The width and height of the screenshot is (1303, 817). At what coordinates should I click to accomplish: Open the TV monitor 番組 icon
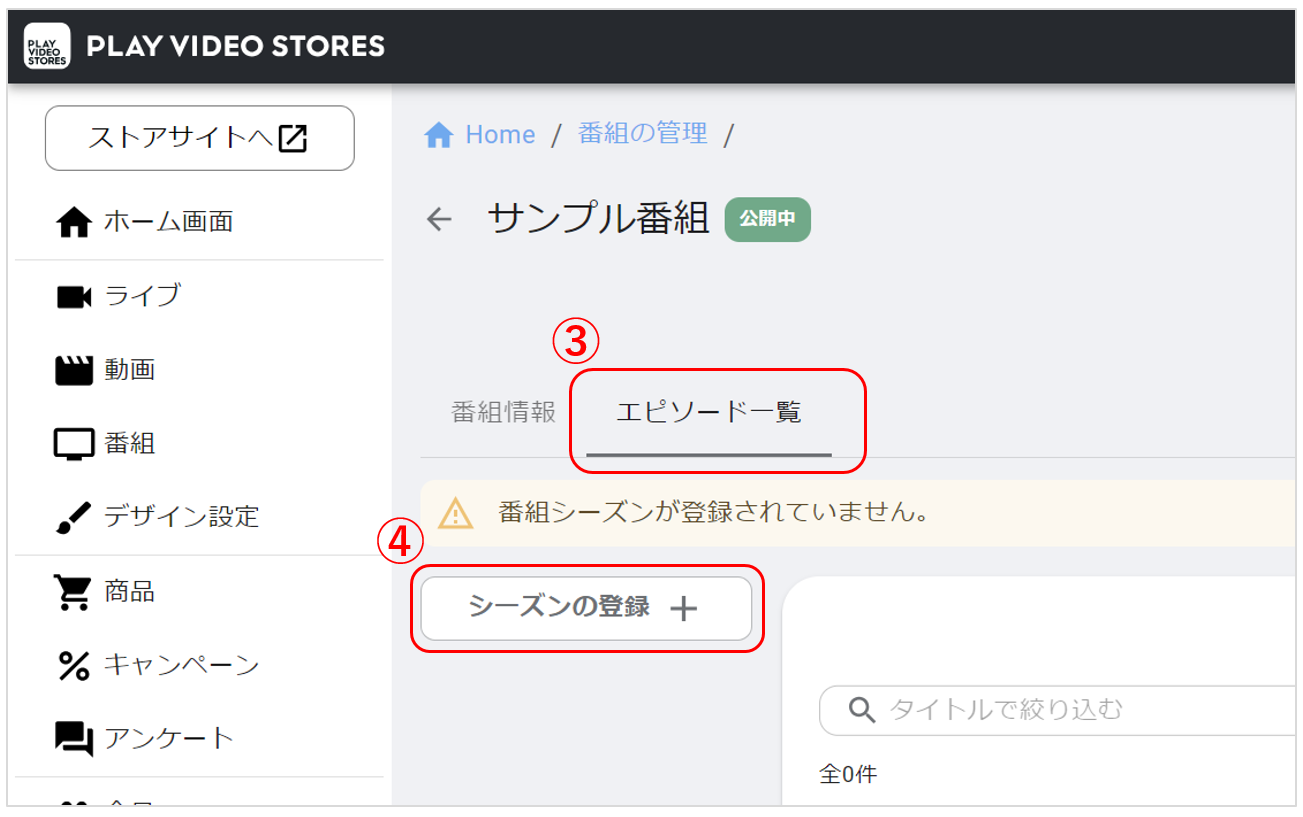click(x=74, y=444)
